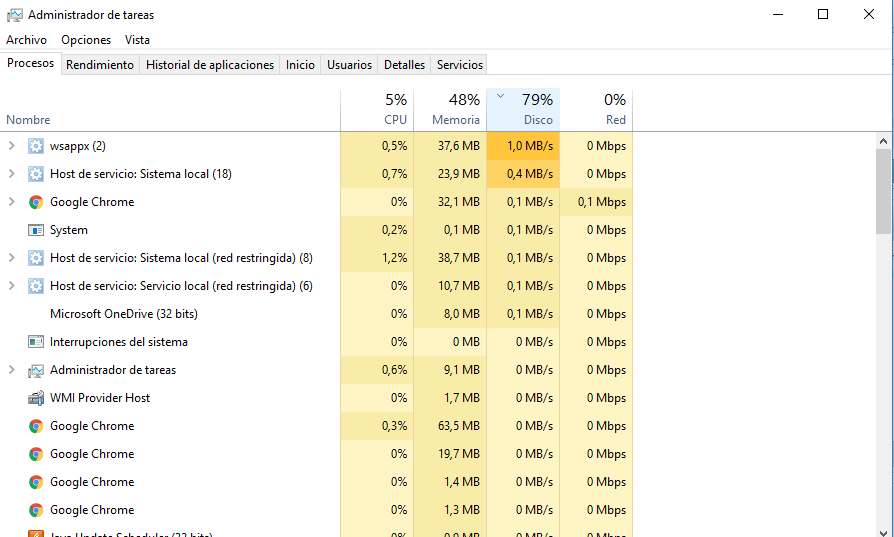Select the System process icon
This screenshot has width=894, height=537.
point(36,230)
